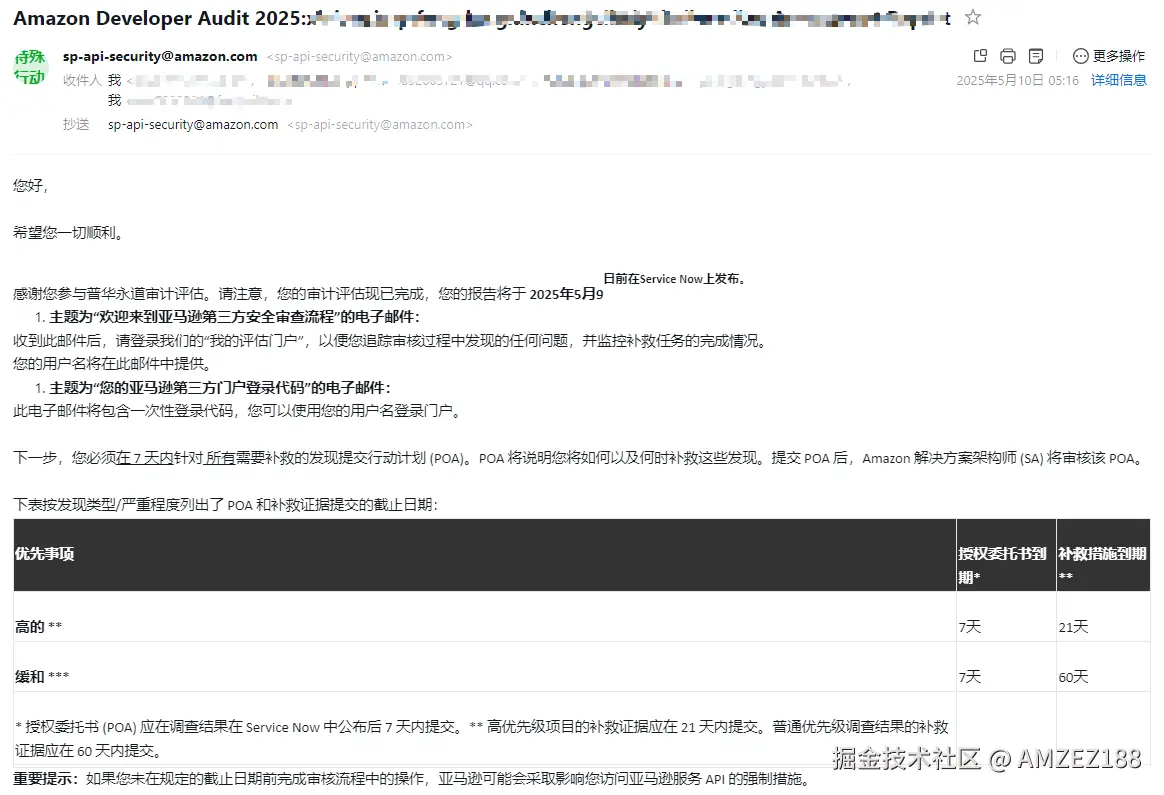
Task: Click the 收件人 label
Action: point(82,80)
